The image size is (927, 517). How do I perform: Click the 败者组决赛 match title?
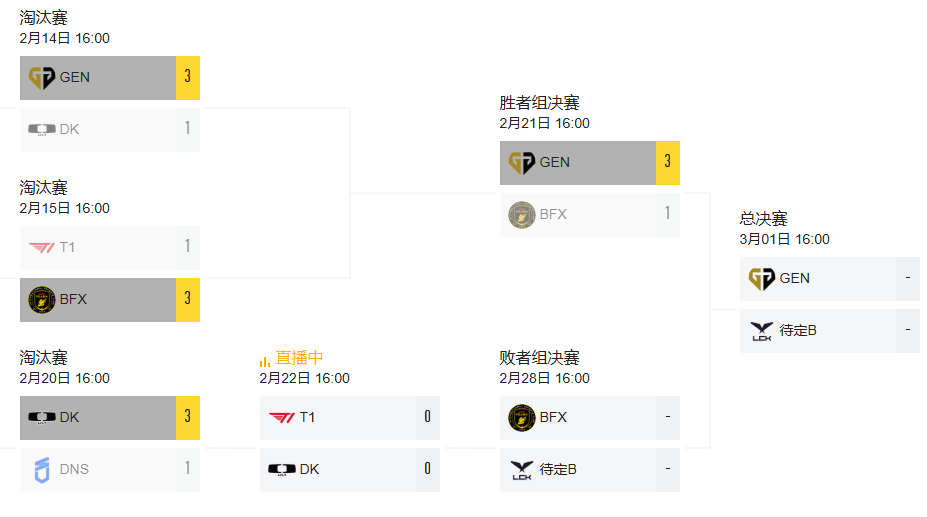tap(539, 358)
